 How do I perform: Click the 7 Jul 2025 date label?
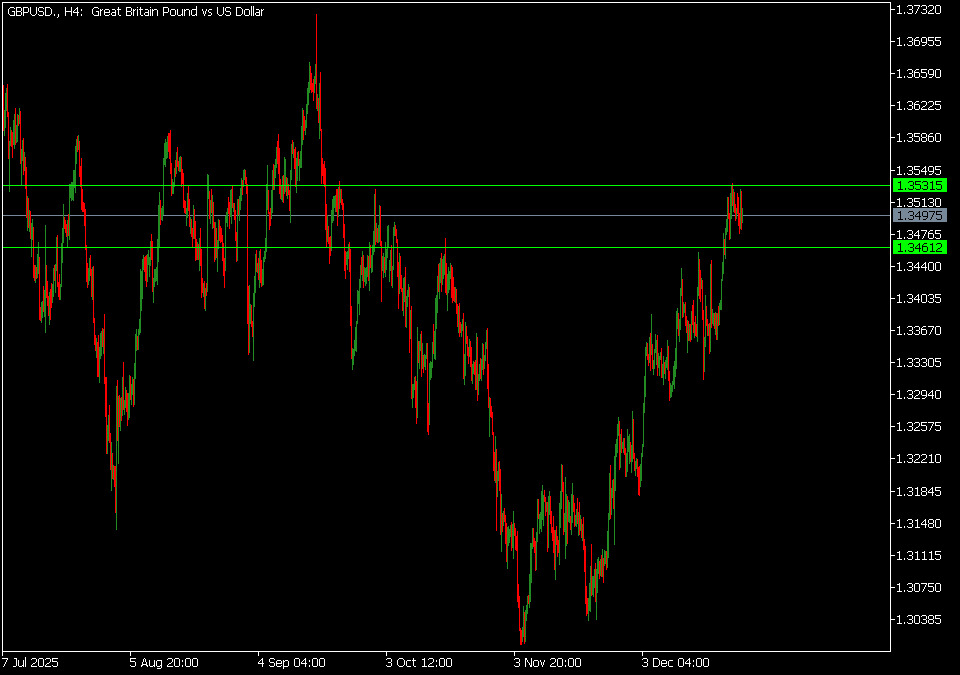(x=33, y=662)
